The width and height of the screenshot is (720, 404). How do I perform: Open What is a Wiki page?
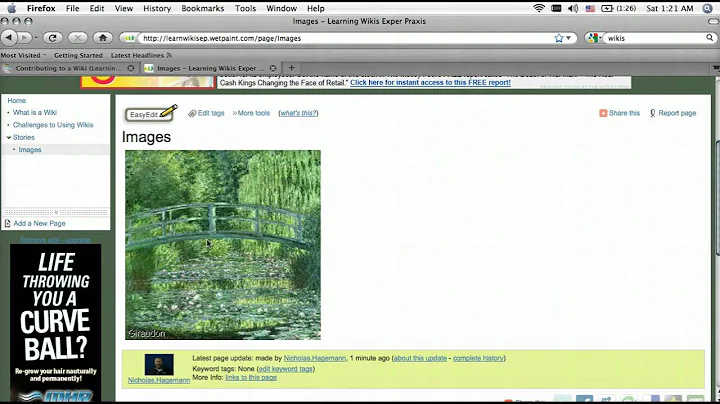pyautogui.click(x=35, y=112)
